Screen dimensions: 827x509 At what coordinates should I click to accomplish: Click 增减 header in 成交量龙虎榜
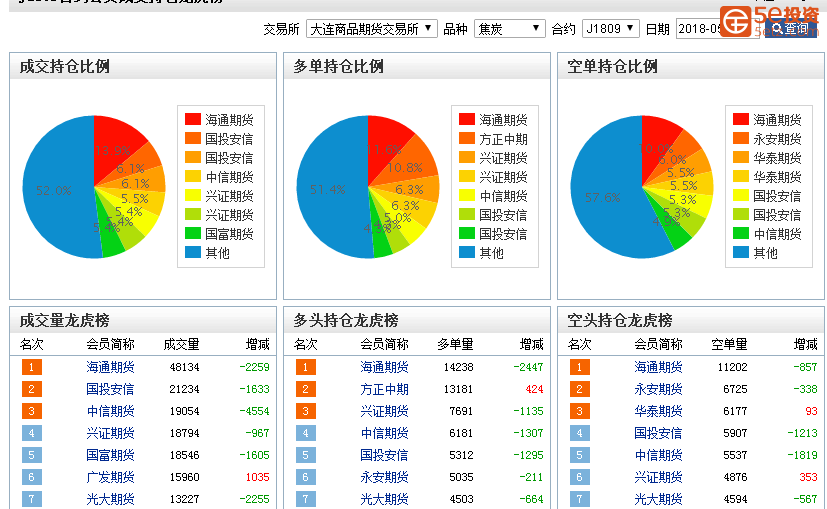point(257,344)
